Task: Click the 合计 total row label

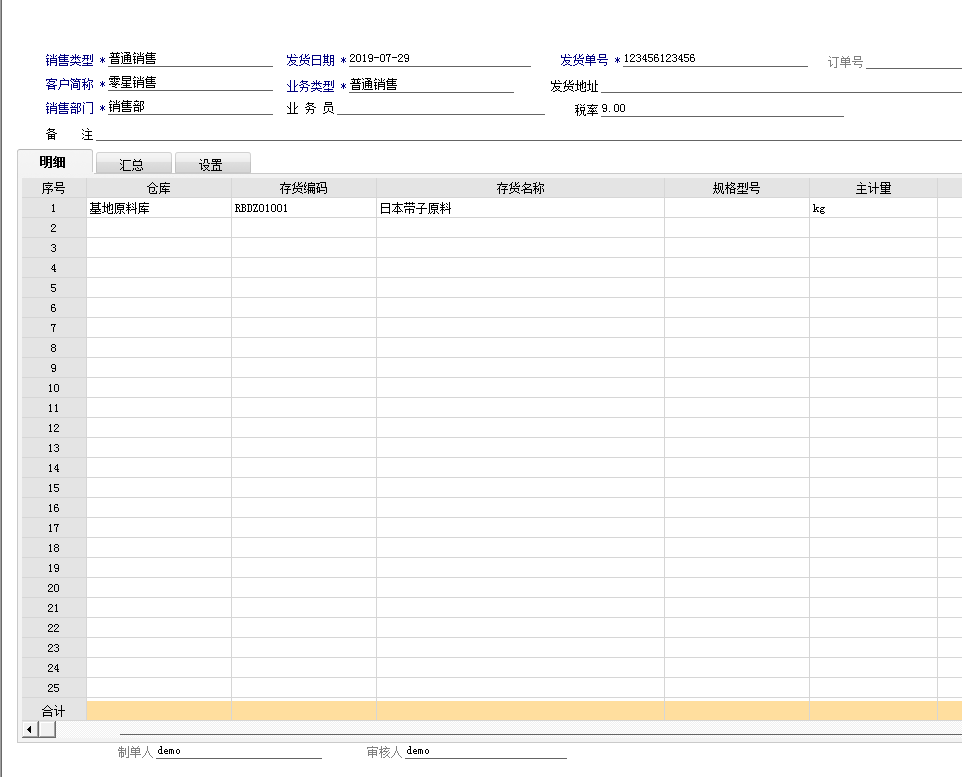Action: tap(54, 711)
